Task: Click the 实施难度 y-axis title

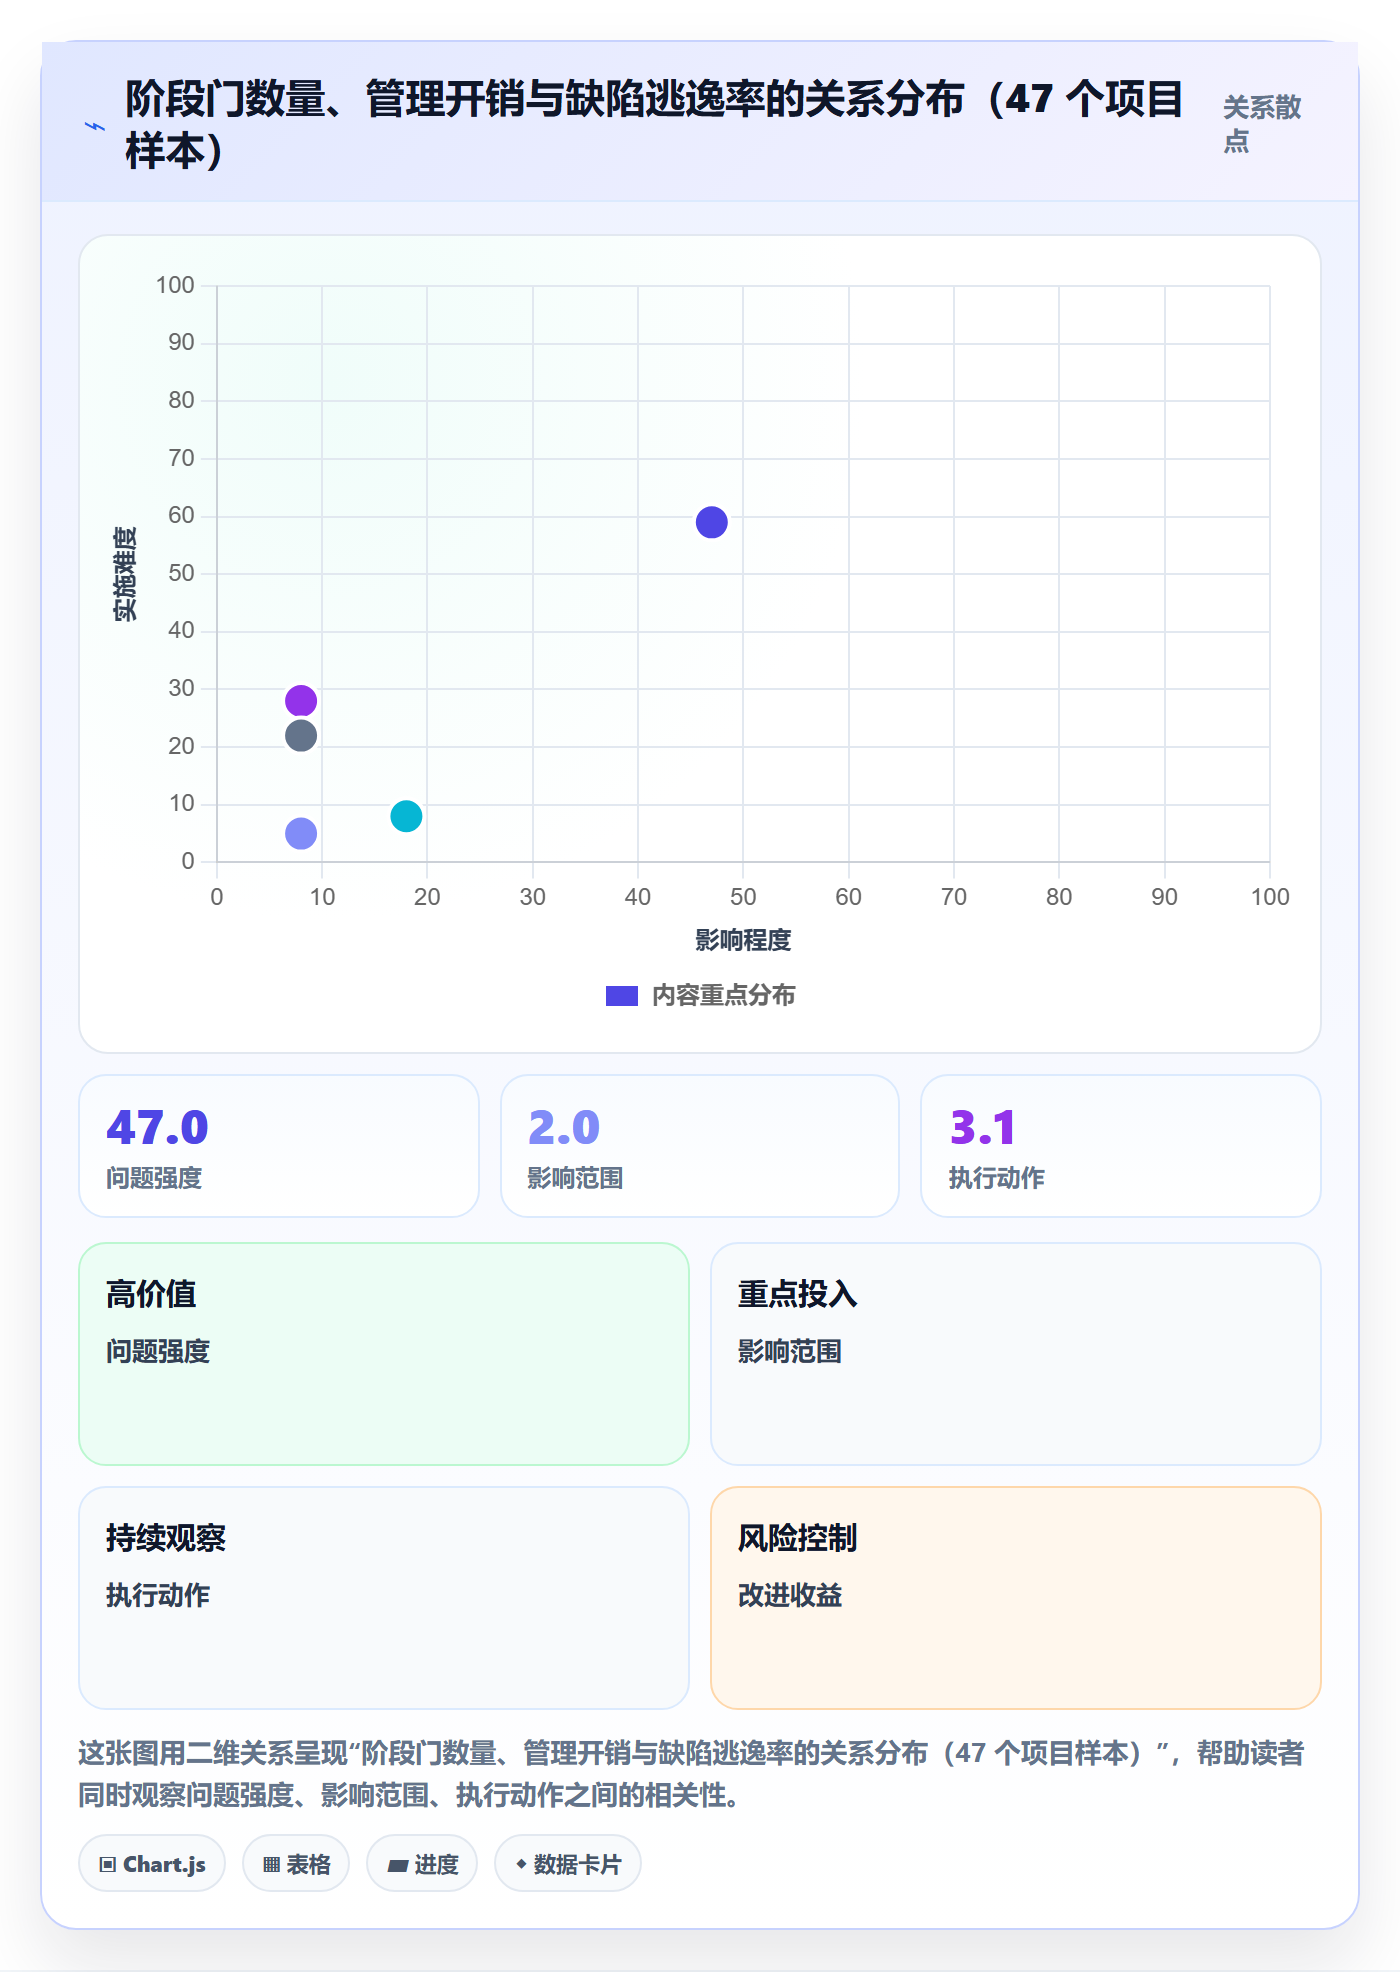Action: pyautogui.click(x=125, y=574)
